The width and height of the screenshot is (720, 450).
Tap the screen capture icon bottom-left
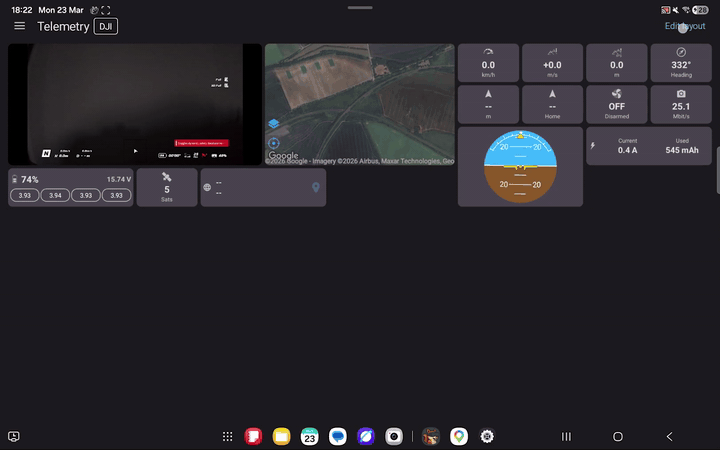pyautogui.click(x=14, y=436)
